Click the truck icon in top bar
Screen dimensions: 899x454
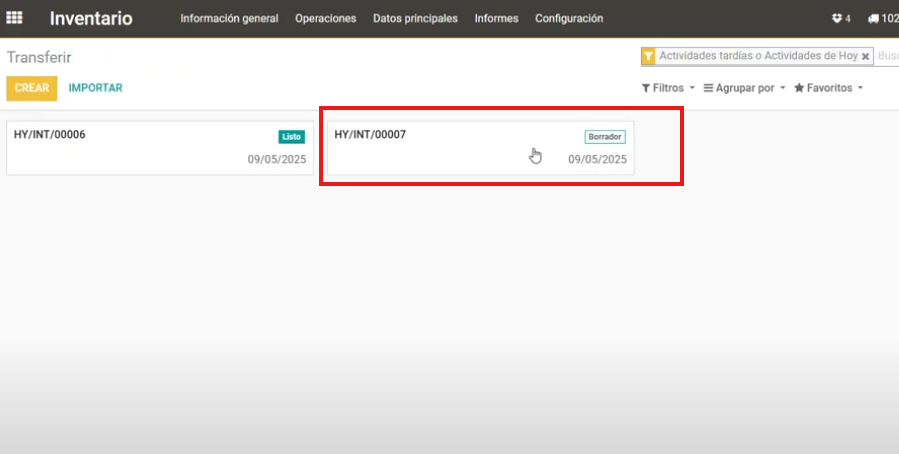click(x=874, y=18)
